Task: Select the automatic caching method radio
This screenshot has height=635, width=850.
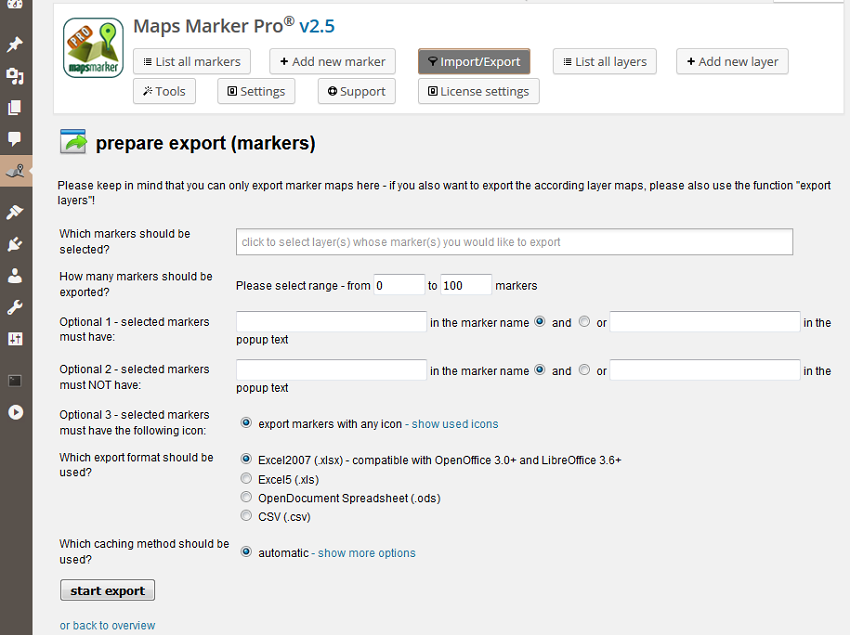Action: click(246, 551)
